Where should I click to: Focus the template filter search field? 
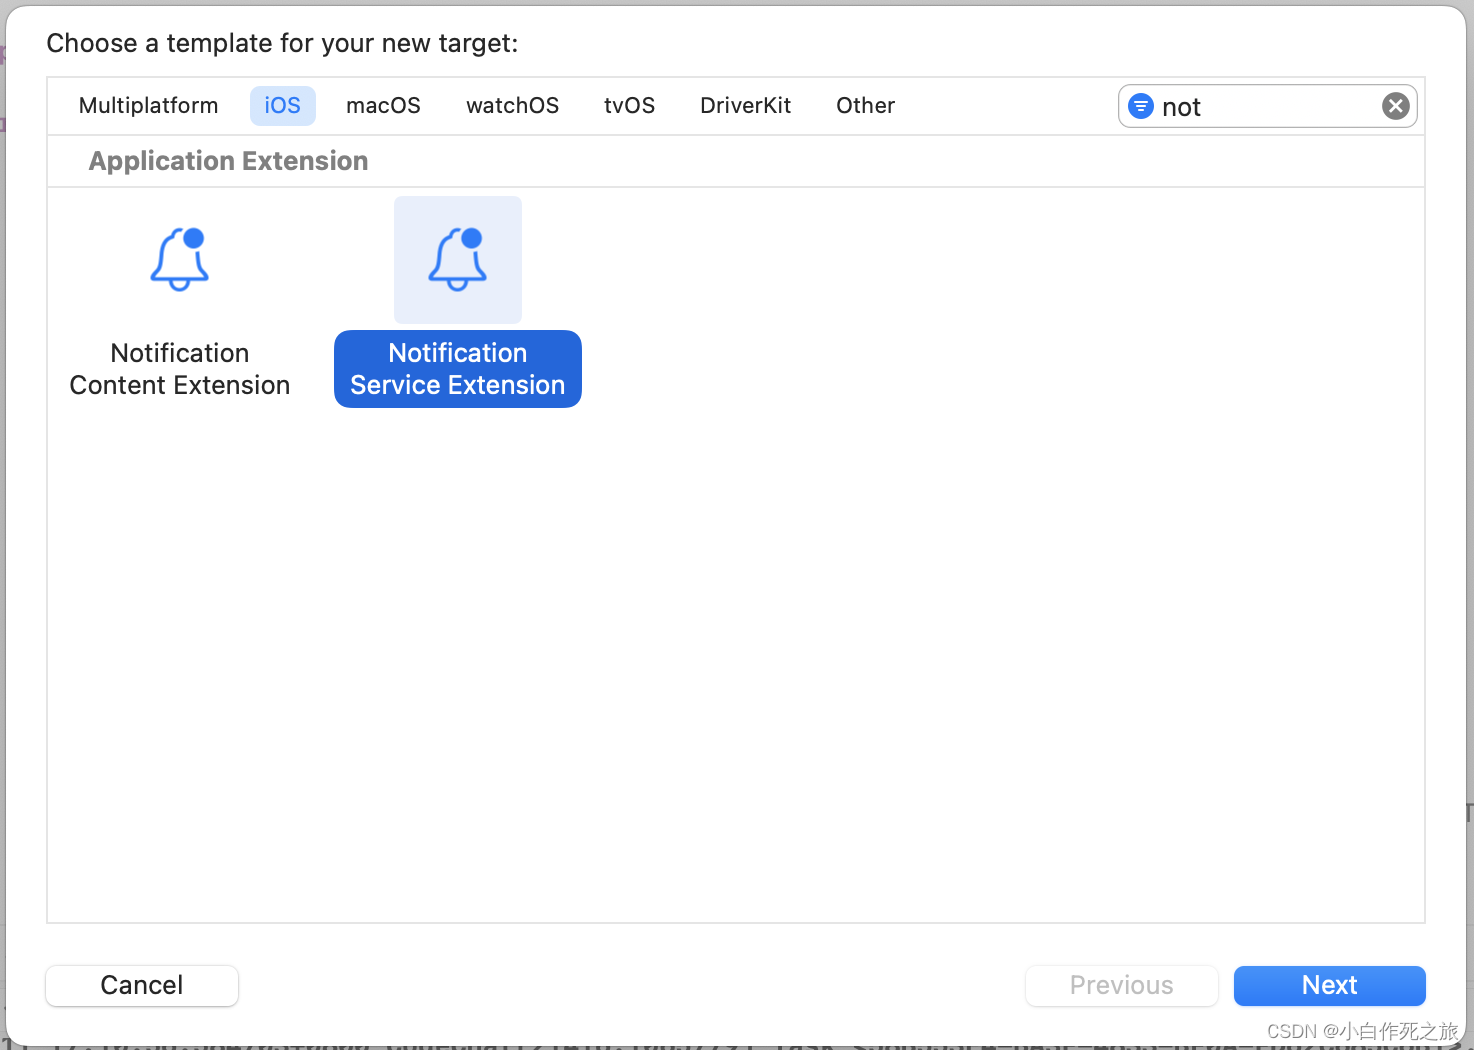pyautogui.click(x=1267, y=106)
